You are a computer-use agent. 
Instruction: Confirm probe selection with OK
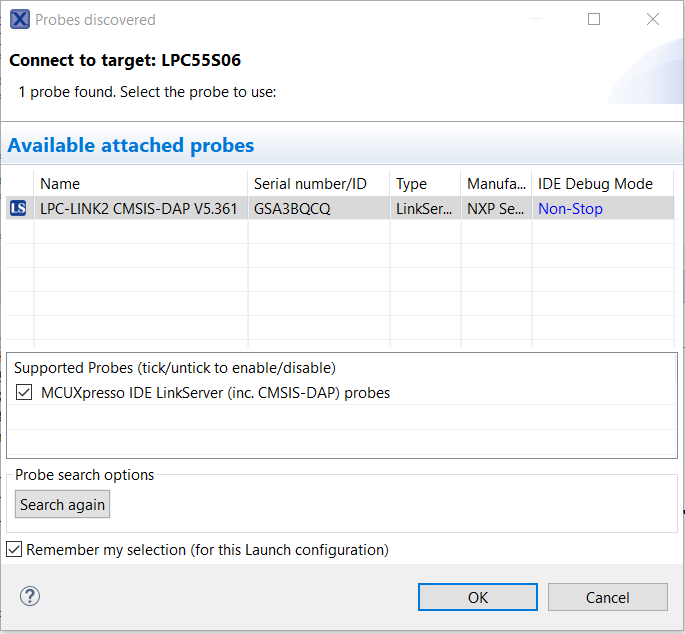point(478,597)
